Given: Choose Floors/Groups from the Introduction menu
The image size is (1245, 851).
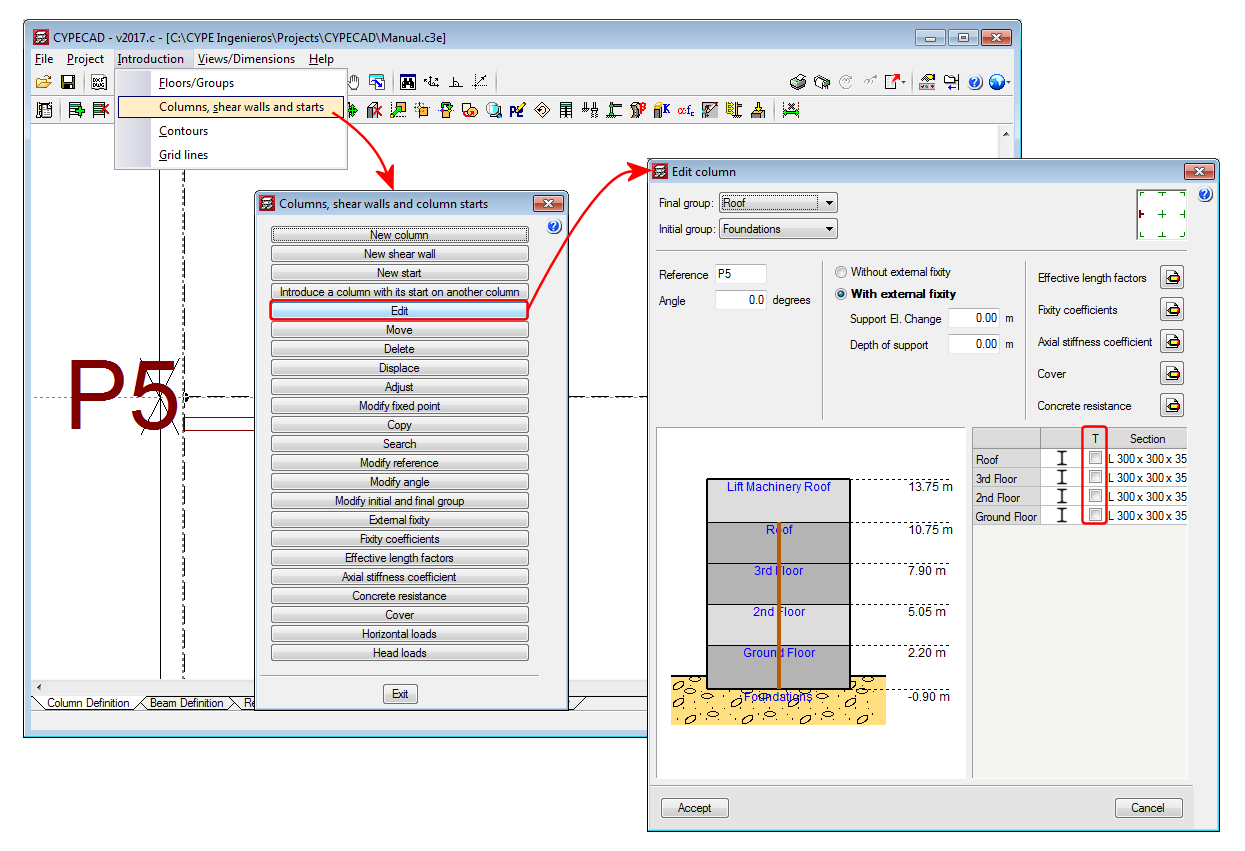Looking at the screenshot, I should pos(196,83).
